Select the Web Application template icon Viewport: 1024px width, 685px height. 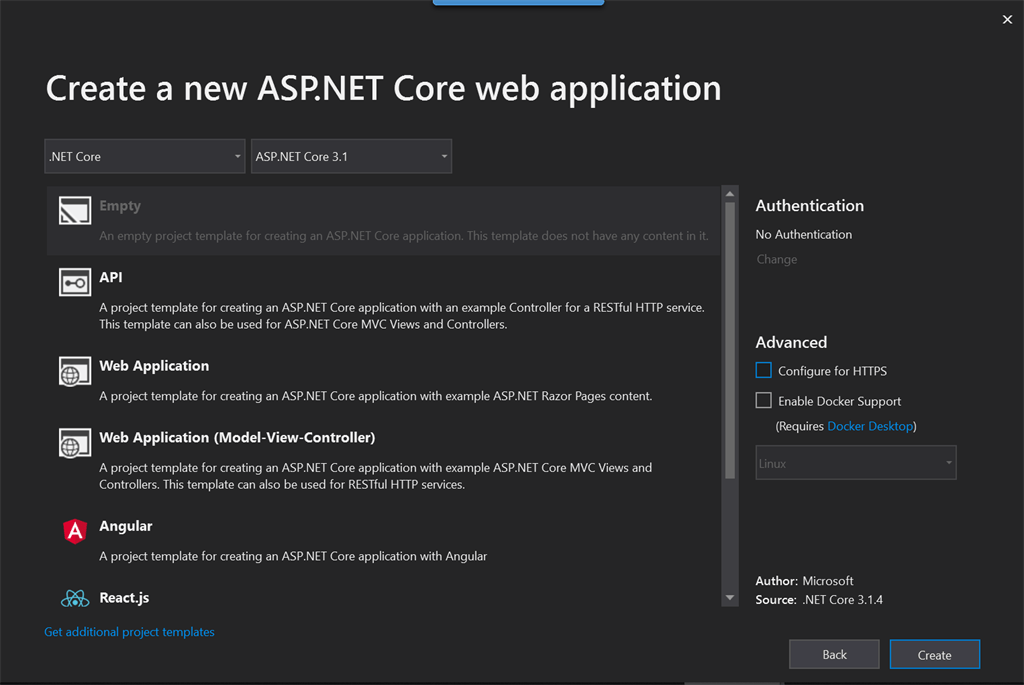[x=74, y=372]
